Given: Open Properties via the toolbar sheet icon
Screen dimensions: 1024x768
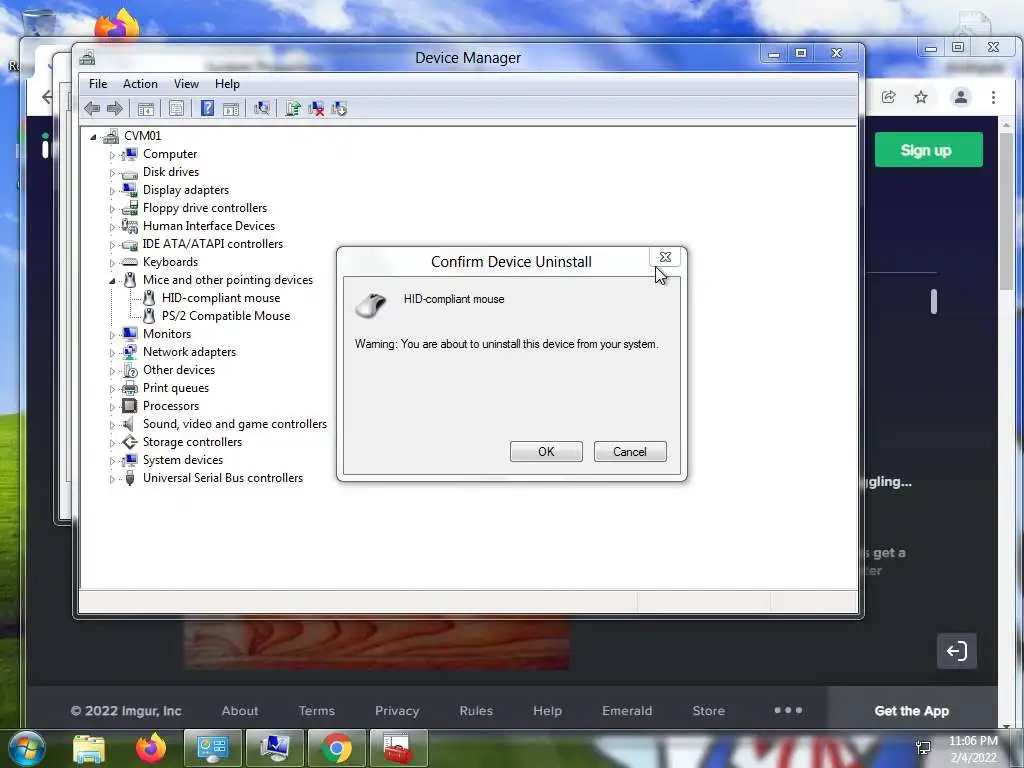Looking at the screenshot, I should pyautogui.click(x=176, y=109).
